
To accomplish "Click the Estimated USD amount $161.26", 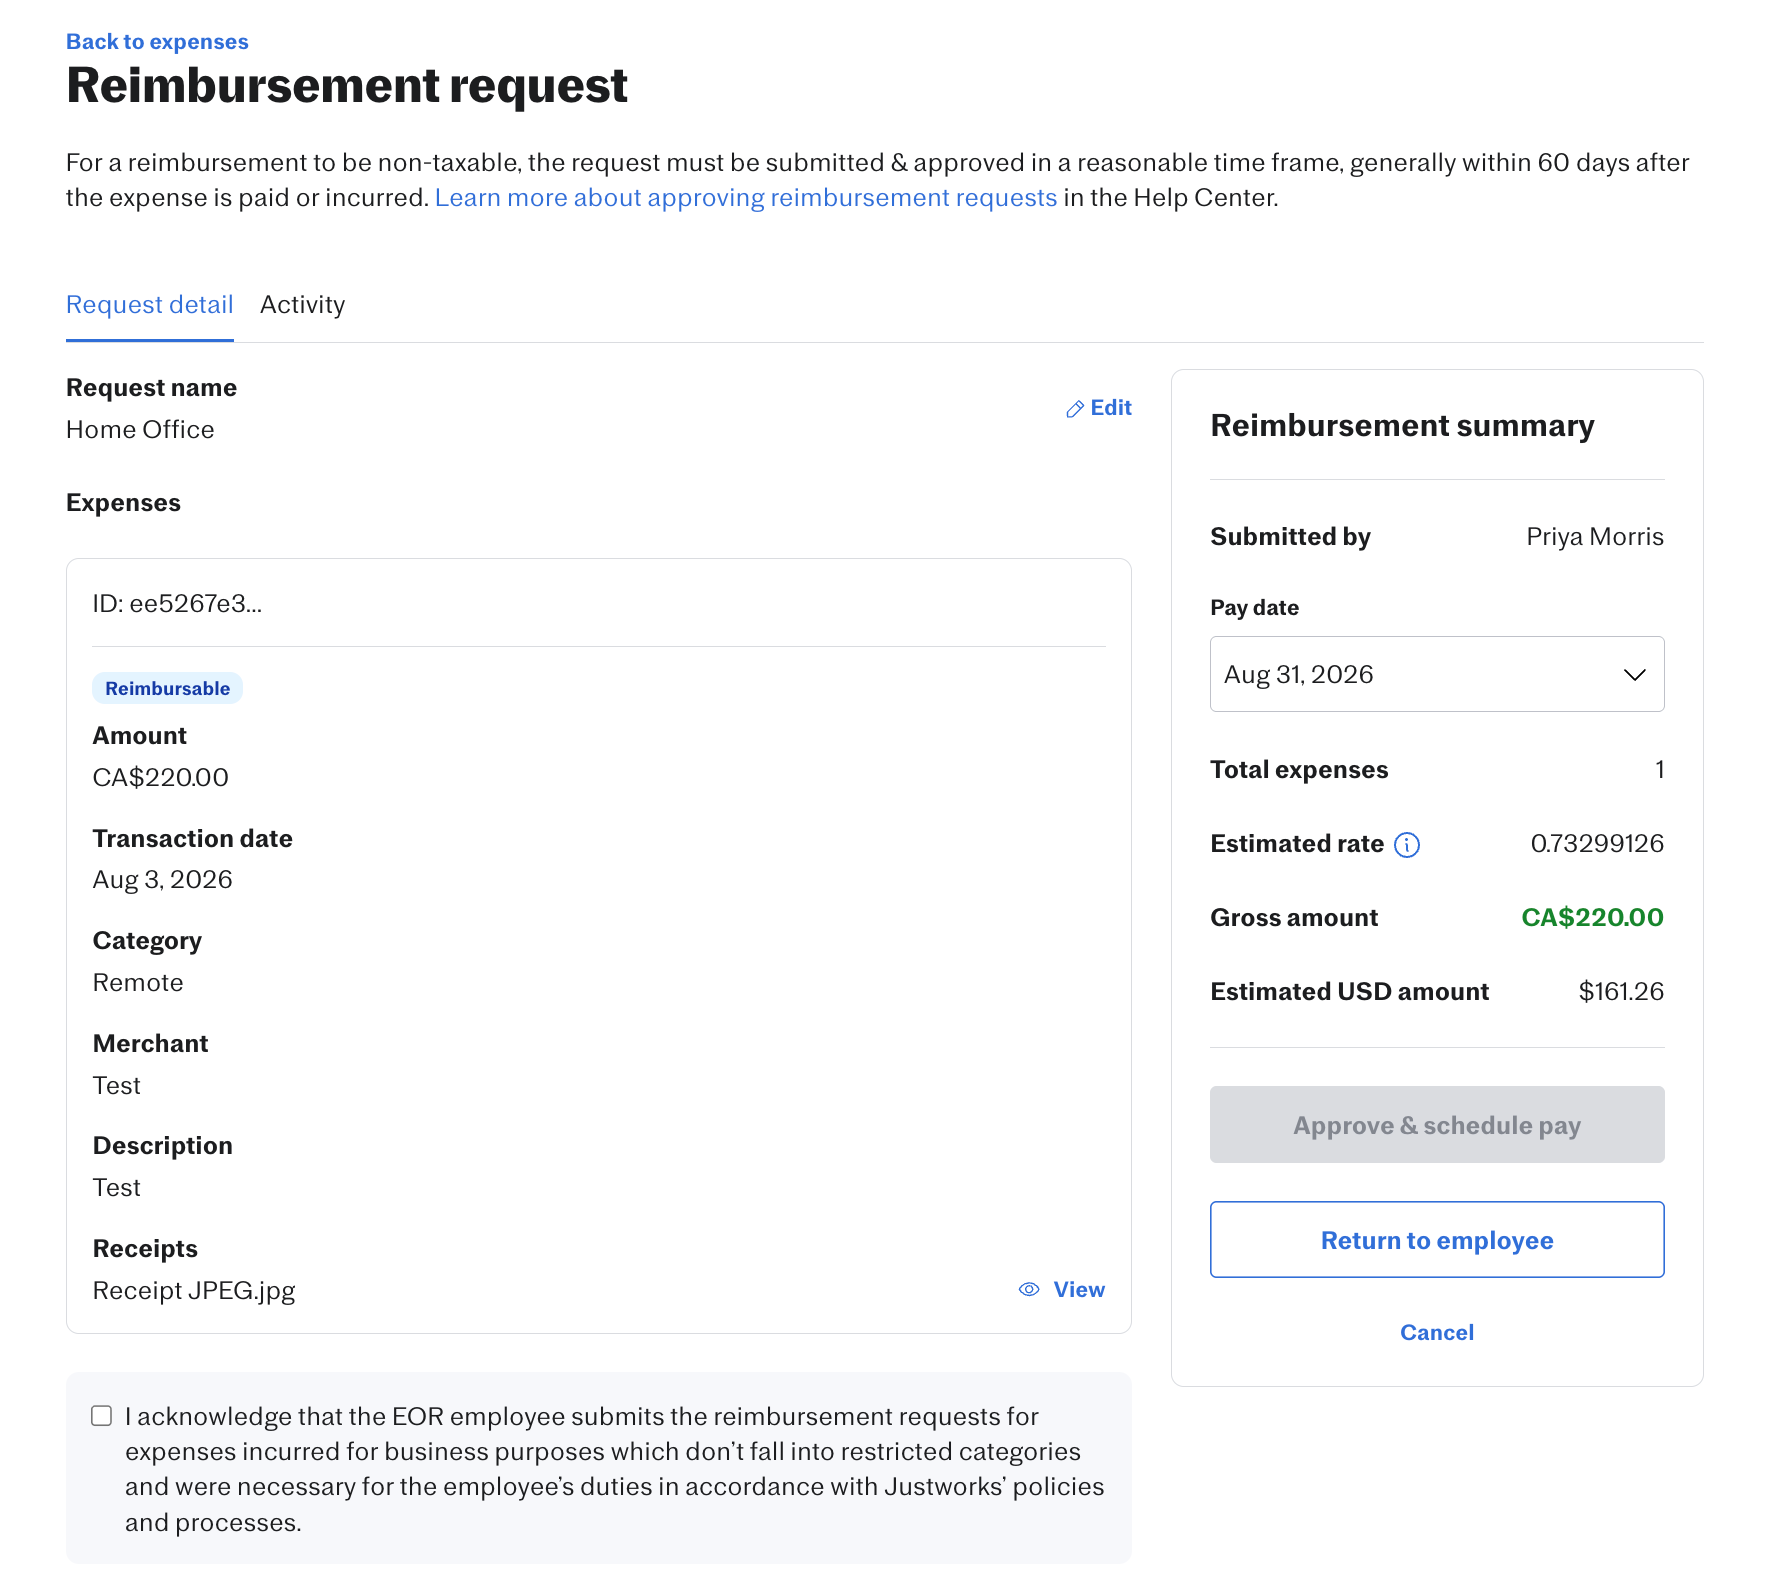I will pyautogui.click(x=1621, y=992).
